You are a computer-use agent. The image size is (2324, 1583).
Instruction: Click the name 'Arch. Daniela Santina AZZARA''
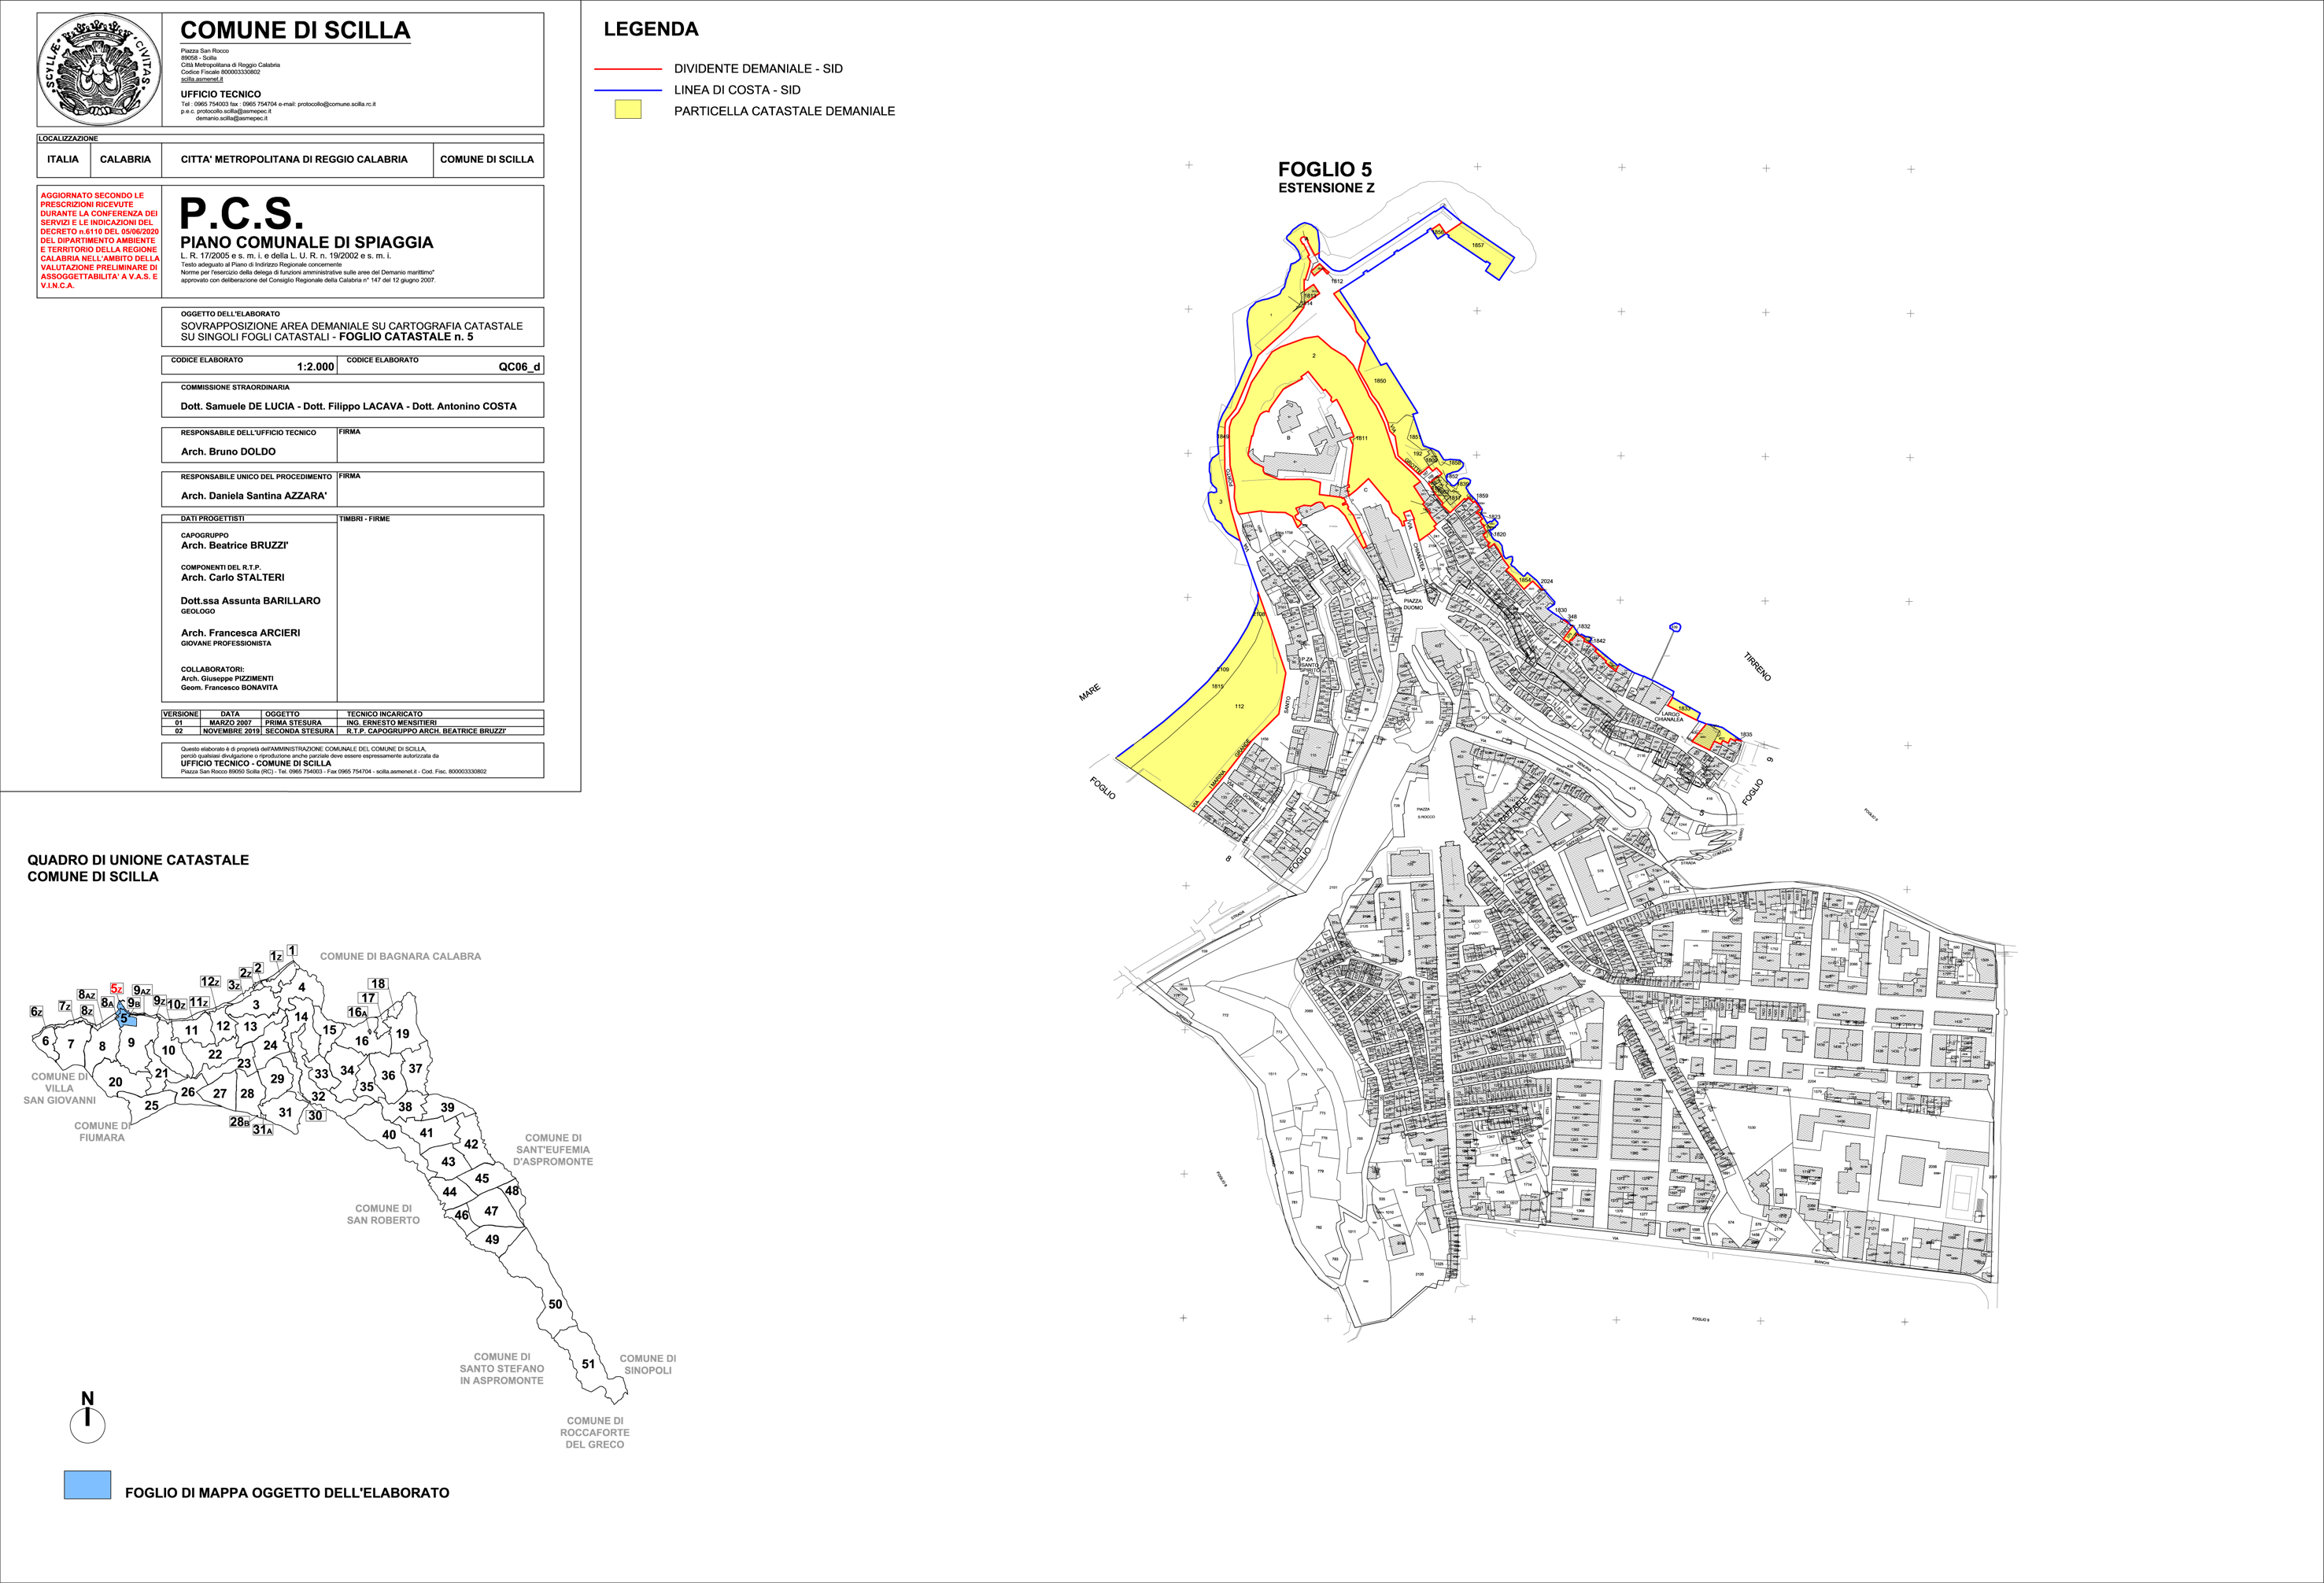click(x=254, y=496)
